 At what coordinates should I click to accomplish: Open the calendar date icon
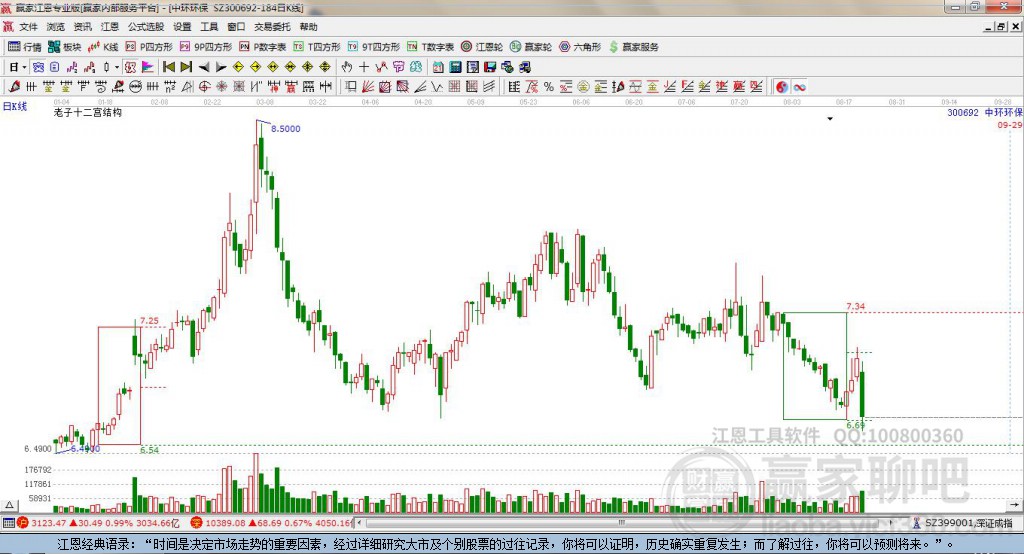coord(438,67)
